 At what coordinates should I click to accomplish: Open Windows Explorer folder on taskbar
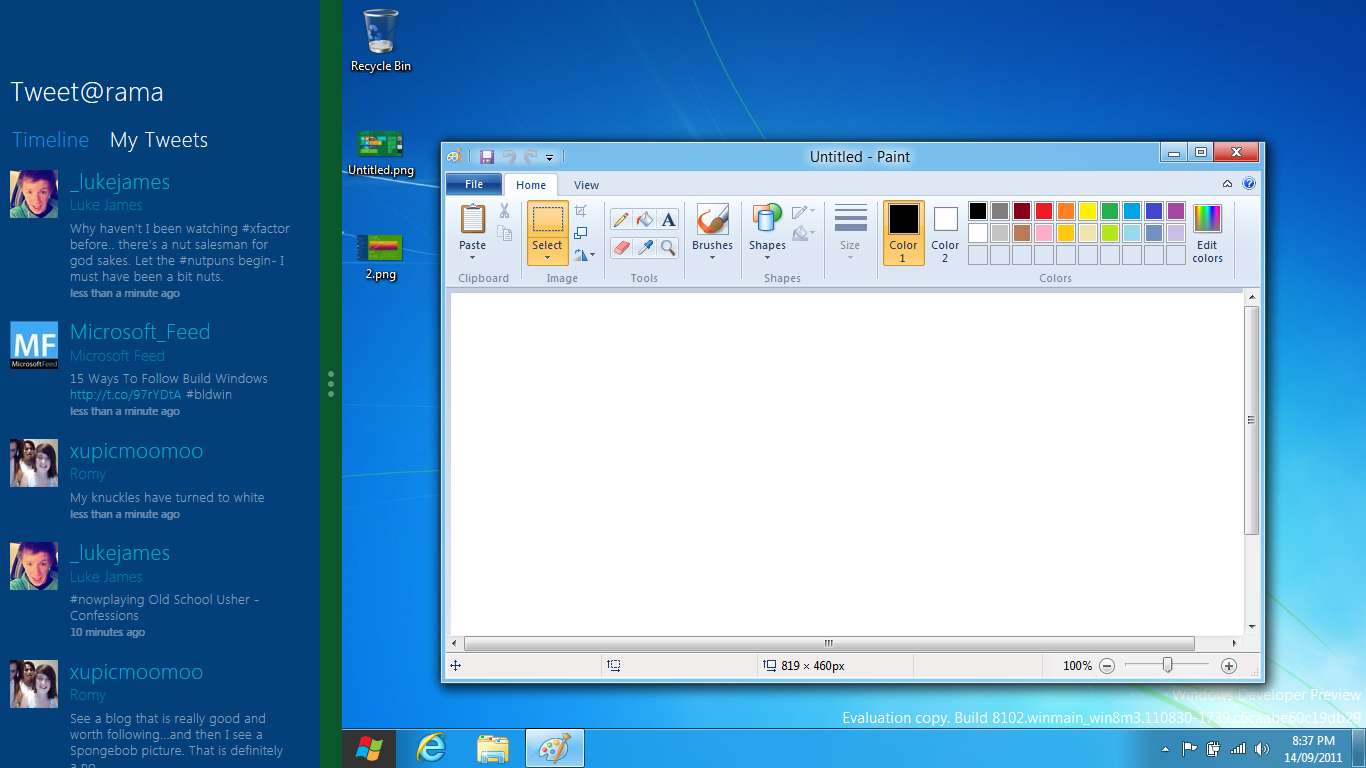(493, 748)
